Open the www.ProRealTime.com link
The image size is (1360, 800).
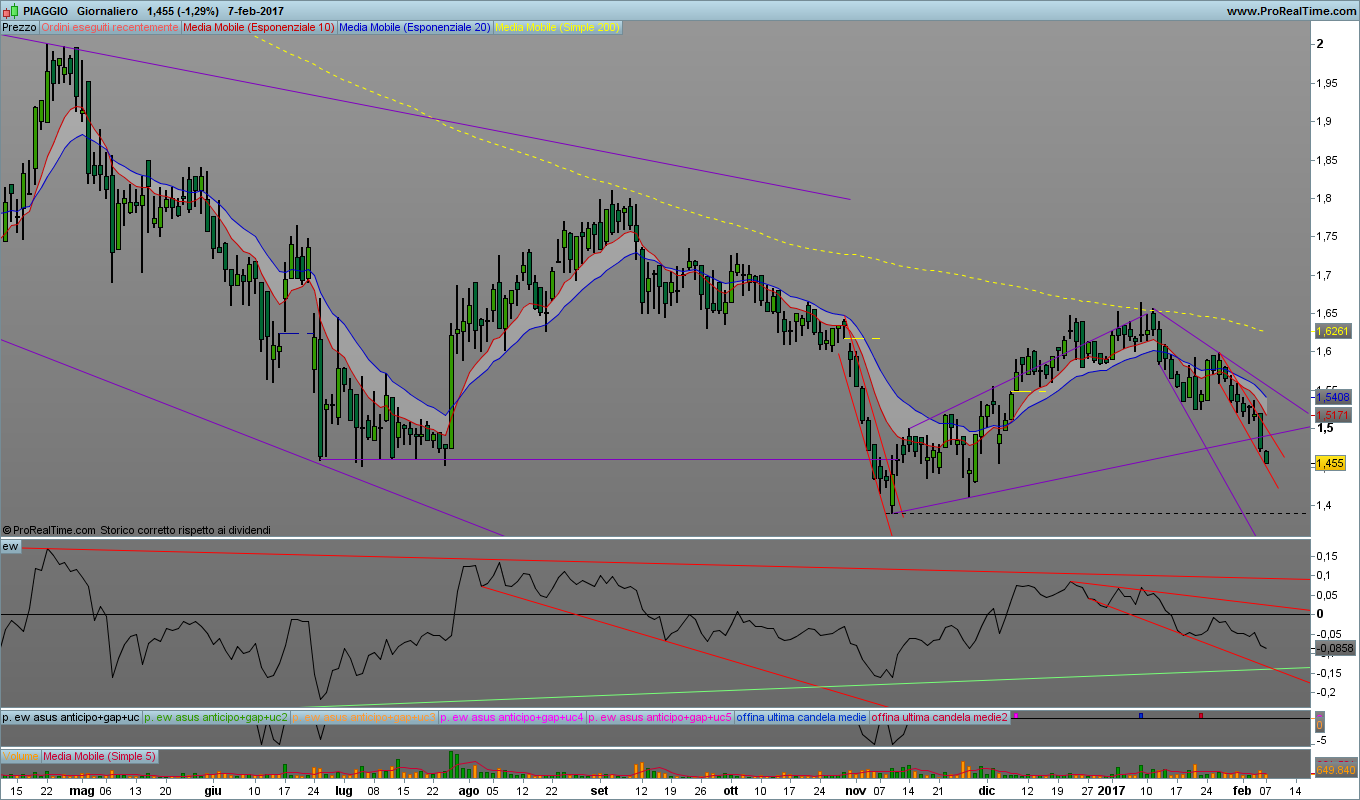point(1290,11)
